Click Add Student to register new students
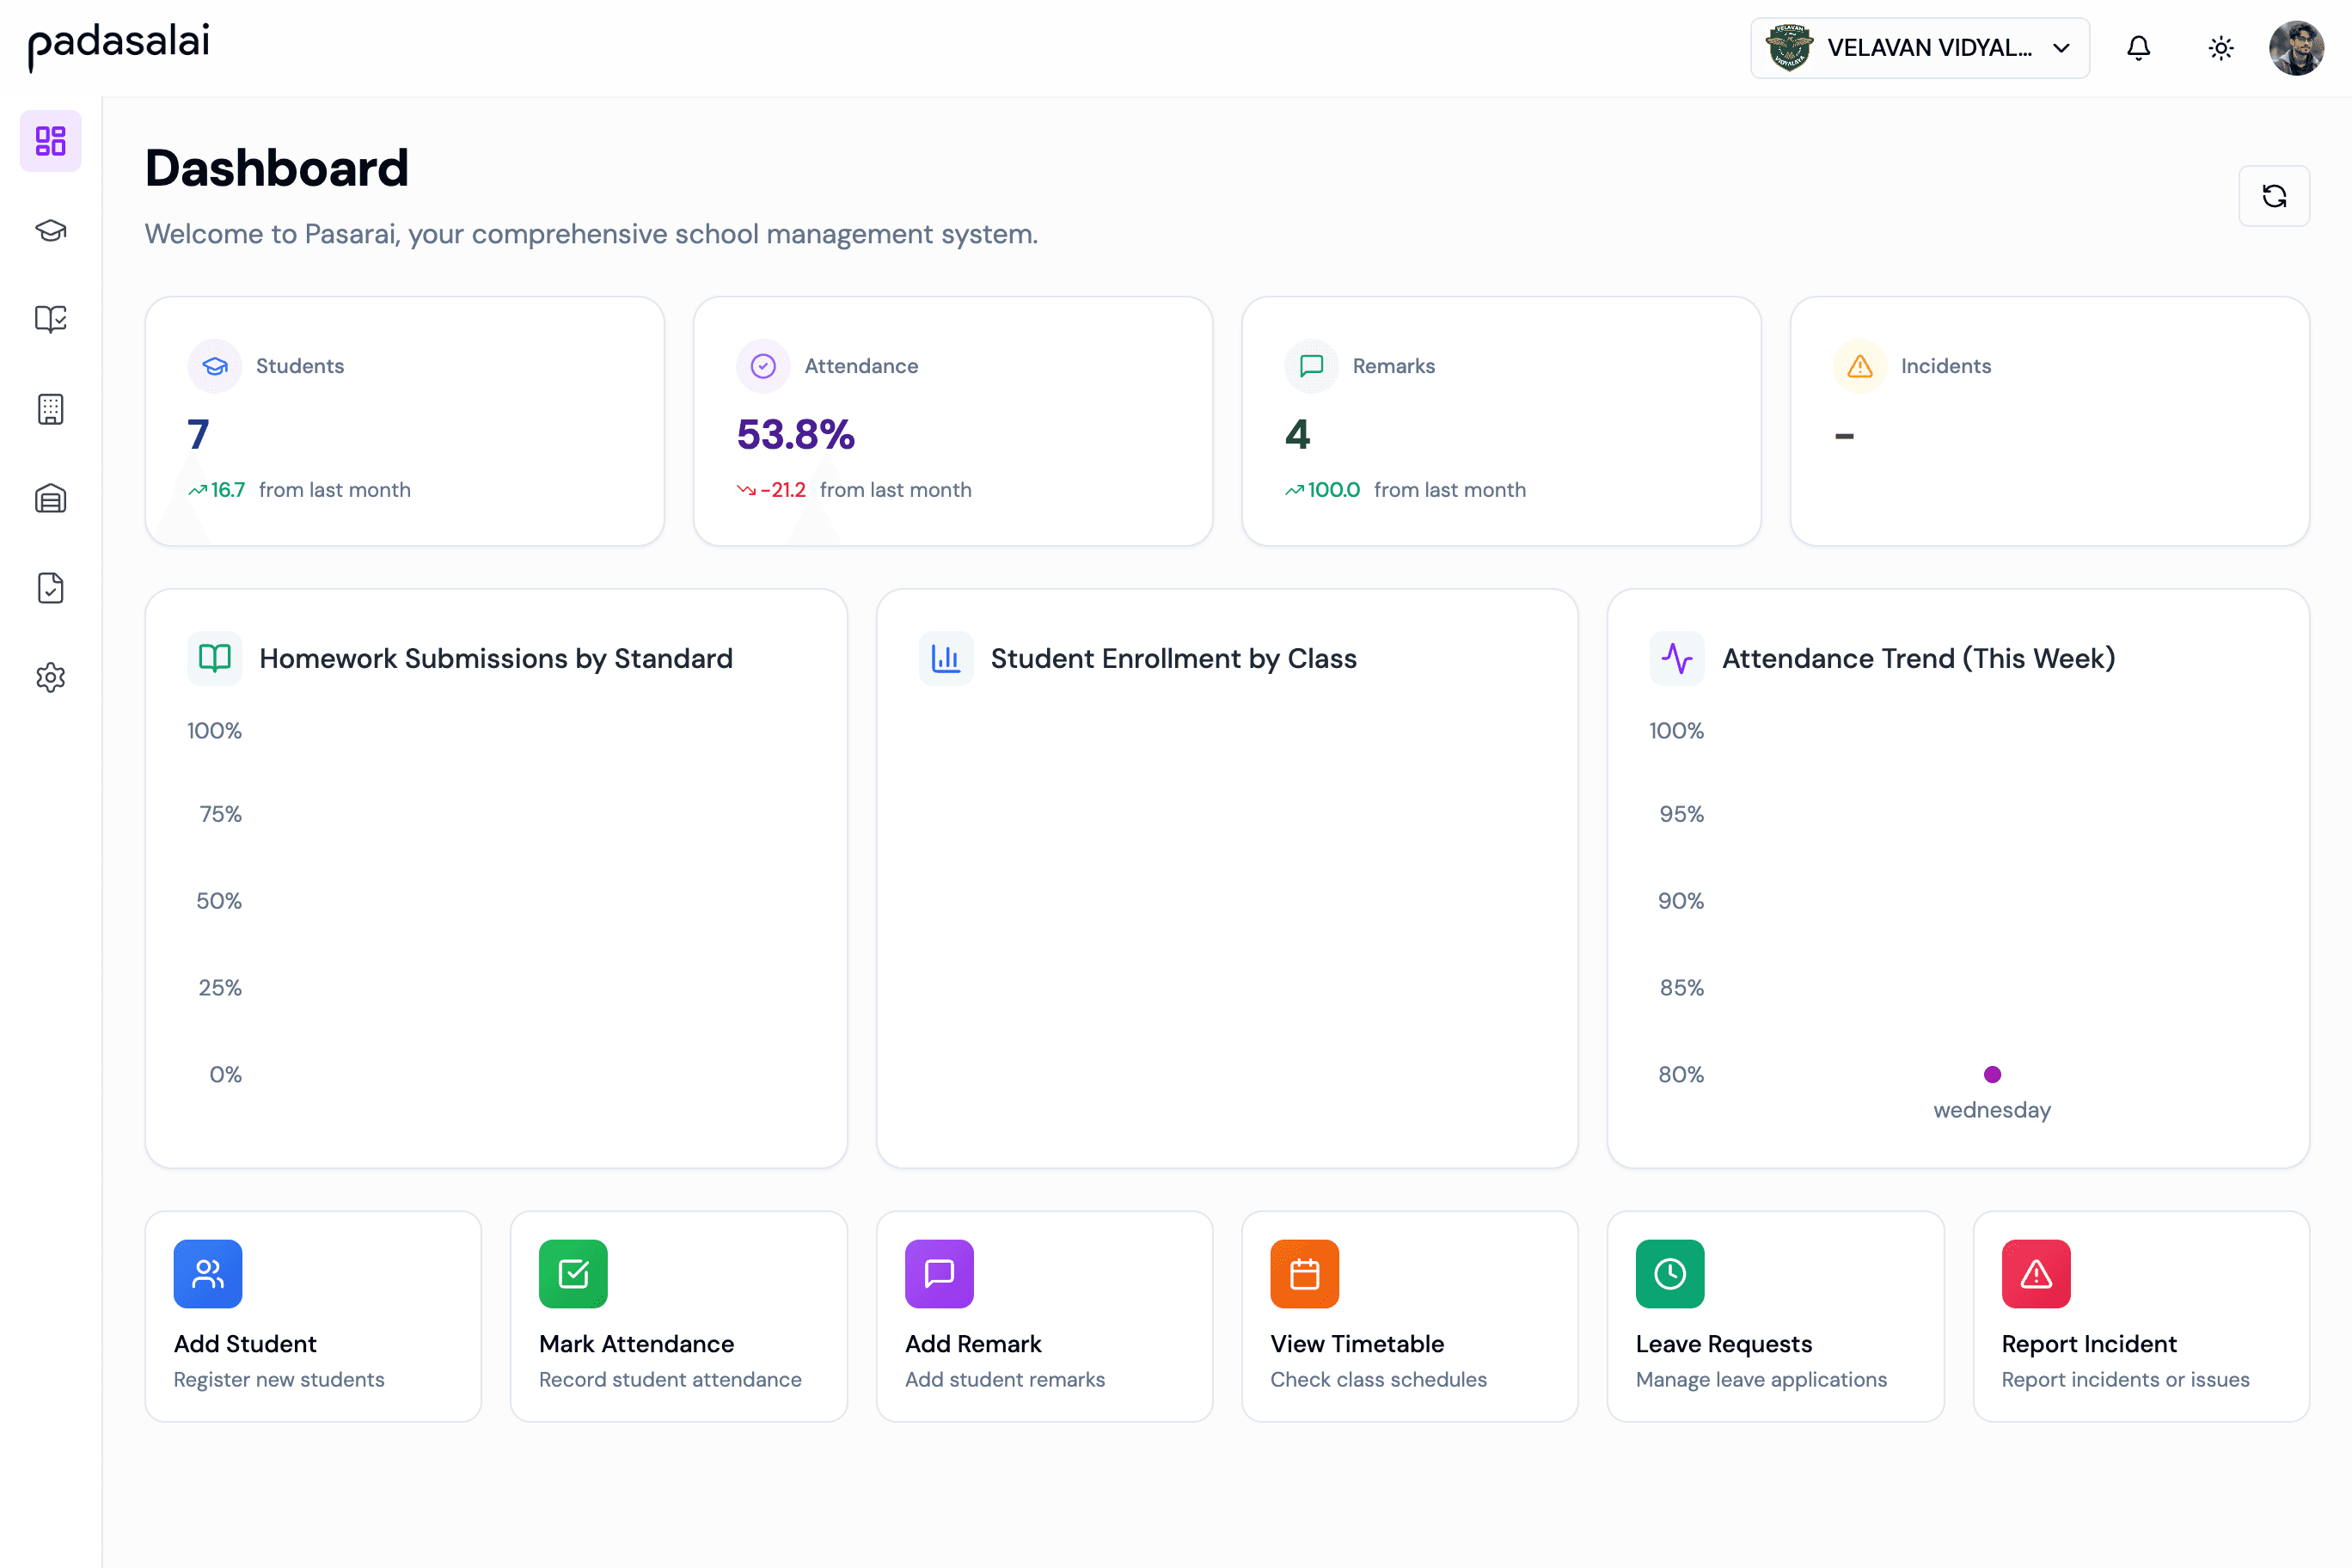The width and height of the screenshot is (2352, 1568). coord(313,1316)
